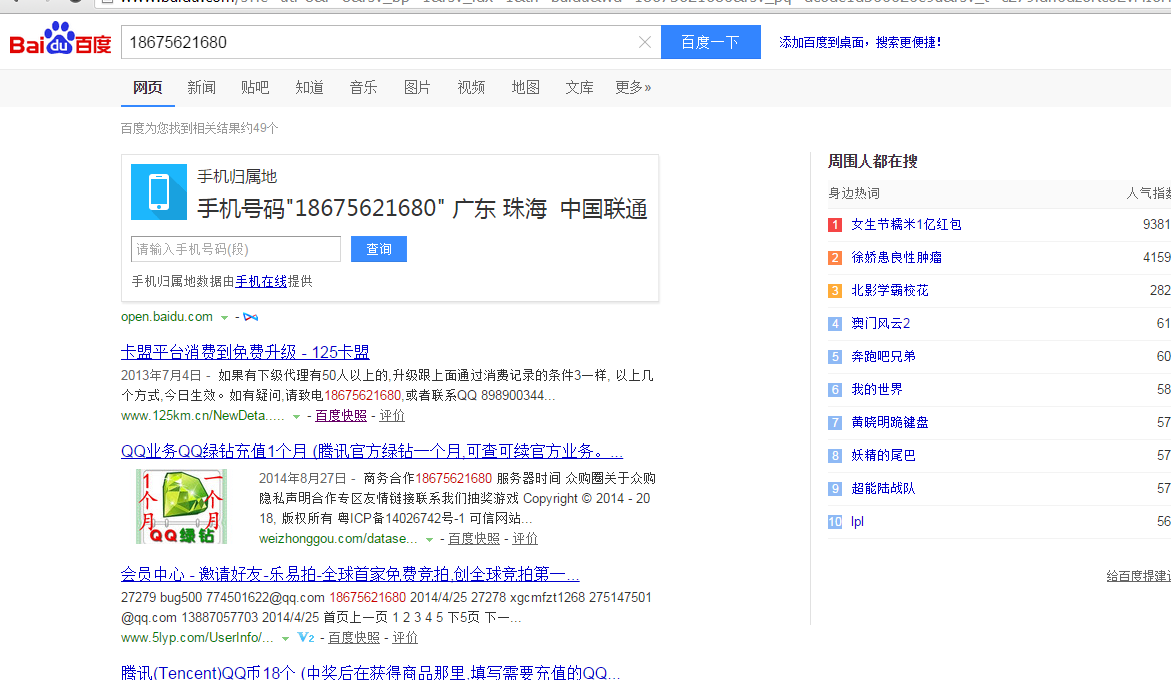Open 百度快照 for the weizhonggou.com result
The width and height of the screenshot is (1171, 680).
pyautogui.click(x=473, y=539)
